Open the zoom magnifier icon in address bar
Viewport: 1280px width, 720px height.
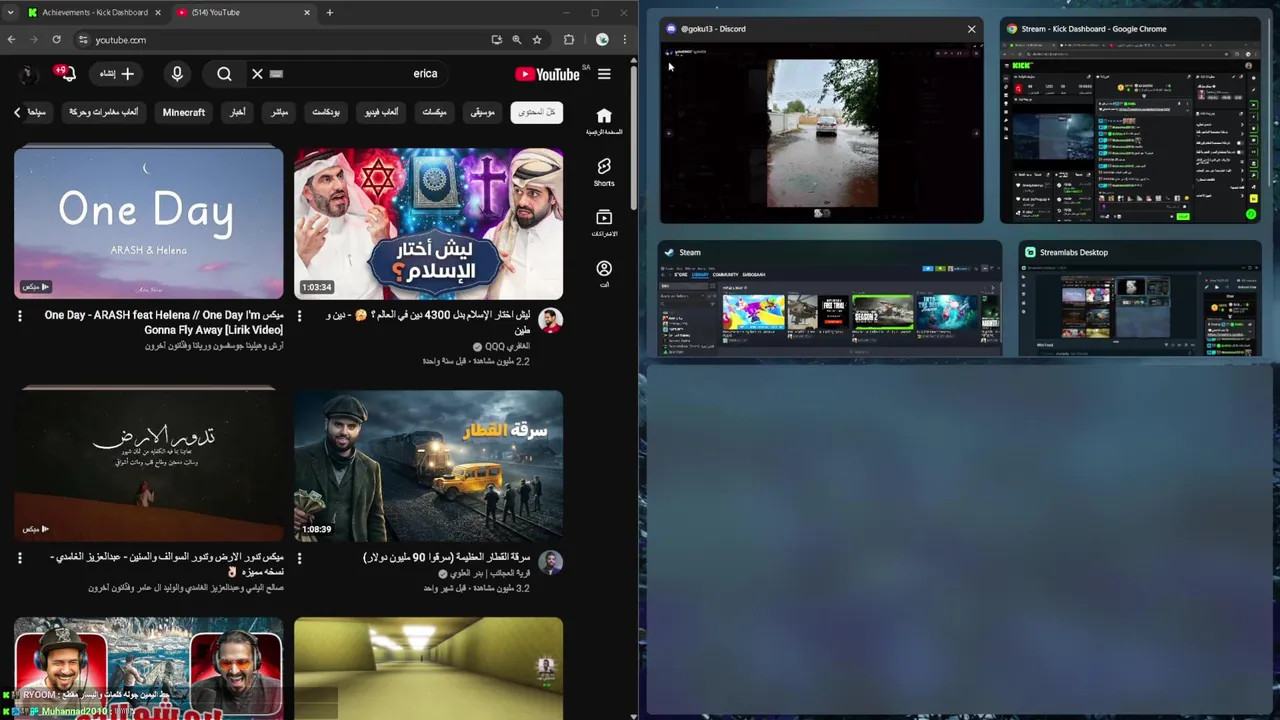516,40
